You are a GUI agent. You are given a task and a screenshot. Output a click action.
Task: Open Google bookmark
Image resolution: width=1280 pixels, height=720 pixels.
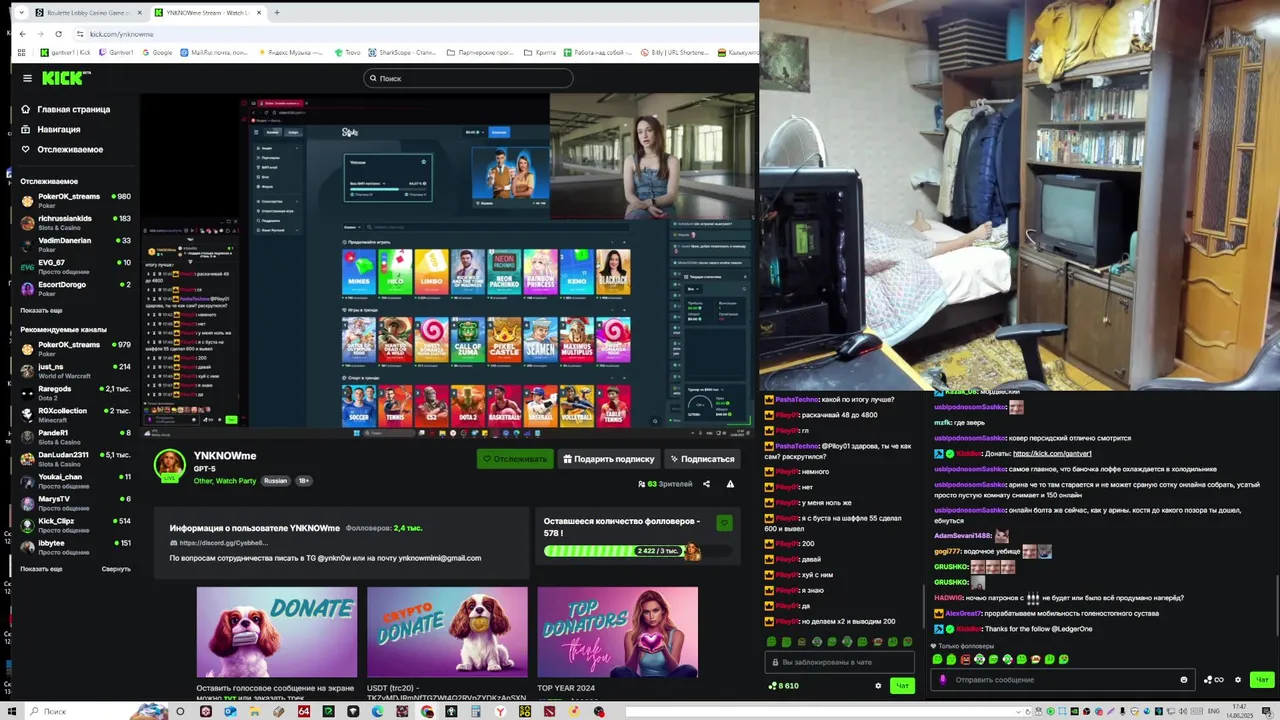tap(157, 52)
